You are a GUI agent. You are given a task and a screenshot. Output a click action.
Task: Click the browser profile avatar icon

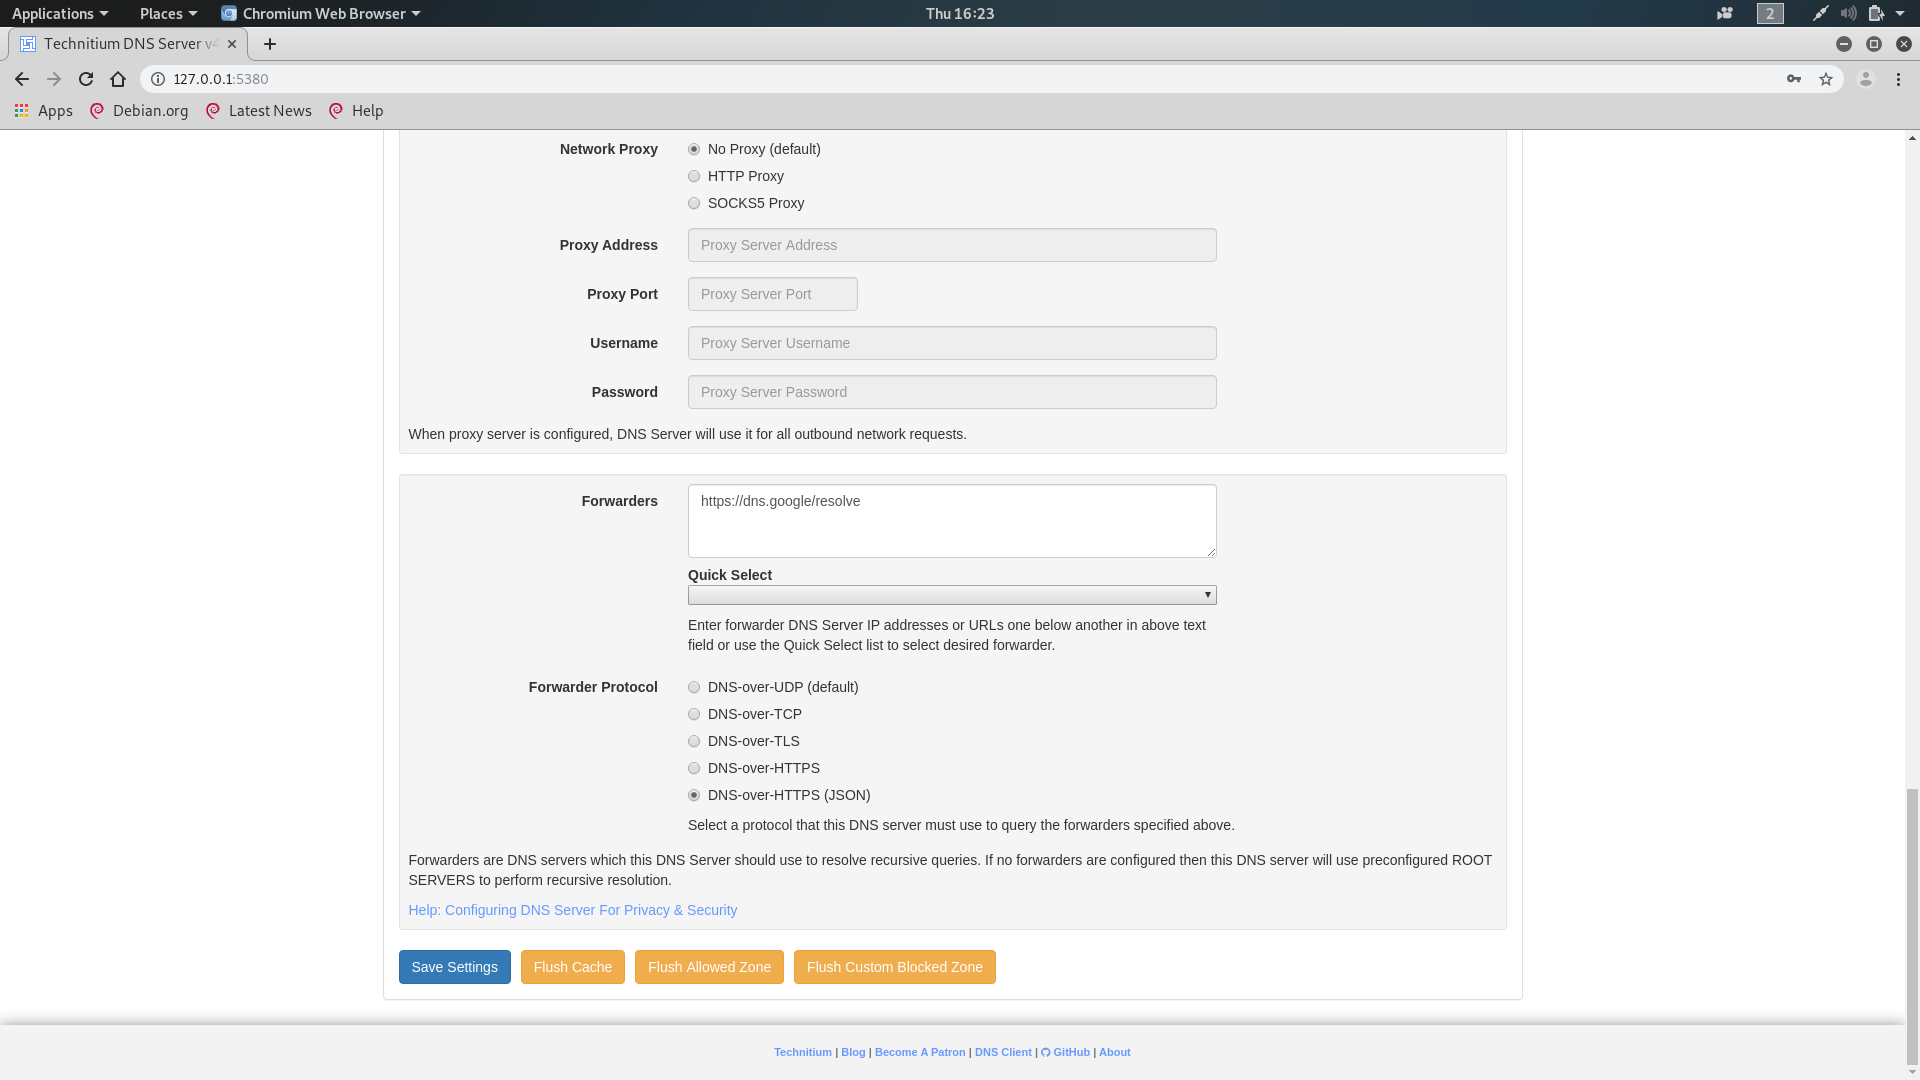pyautogui.click(x=1864, y=78)
